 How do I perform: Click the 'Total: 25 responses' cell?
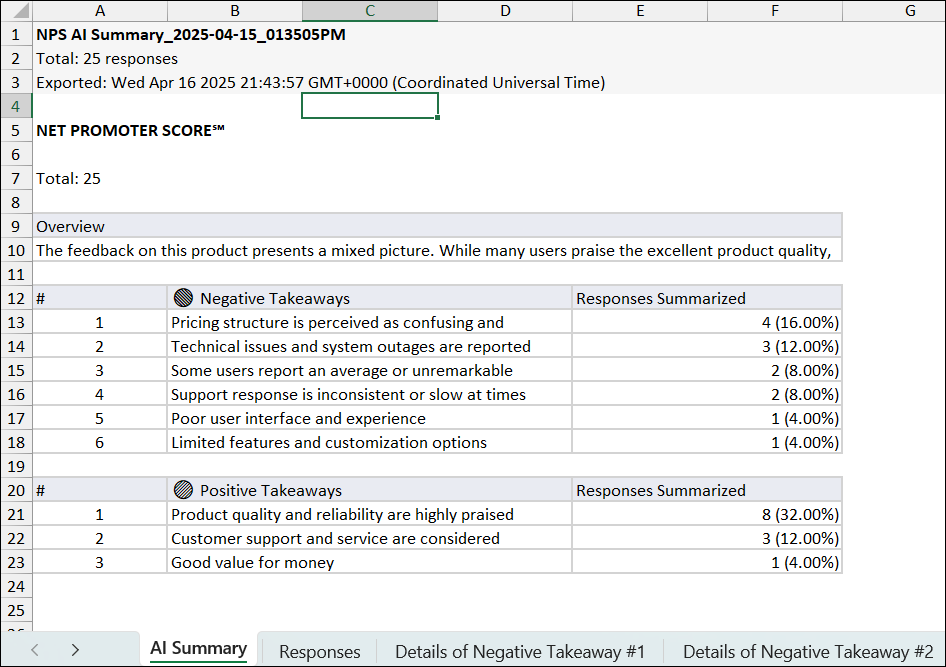click(107, 58)
